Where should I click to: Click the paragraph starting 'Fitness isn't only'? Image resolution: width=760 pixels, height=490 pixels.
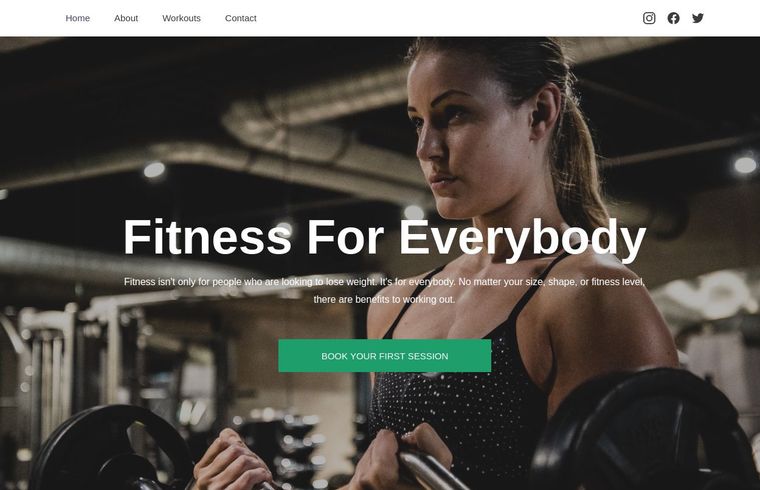[384, 290]
